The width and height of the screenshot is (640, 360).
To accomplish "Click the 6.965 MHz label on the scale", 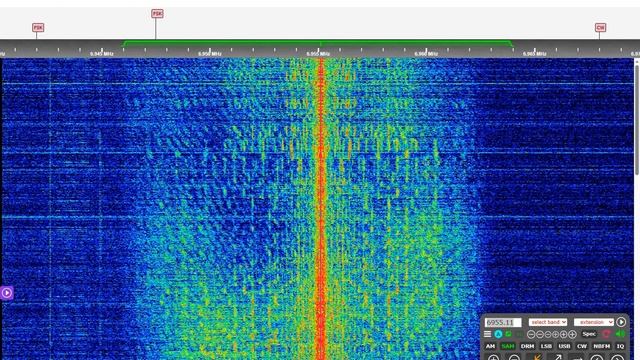I will 534,54.
